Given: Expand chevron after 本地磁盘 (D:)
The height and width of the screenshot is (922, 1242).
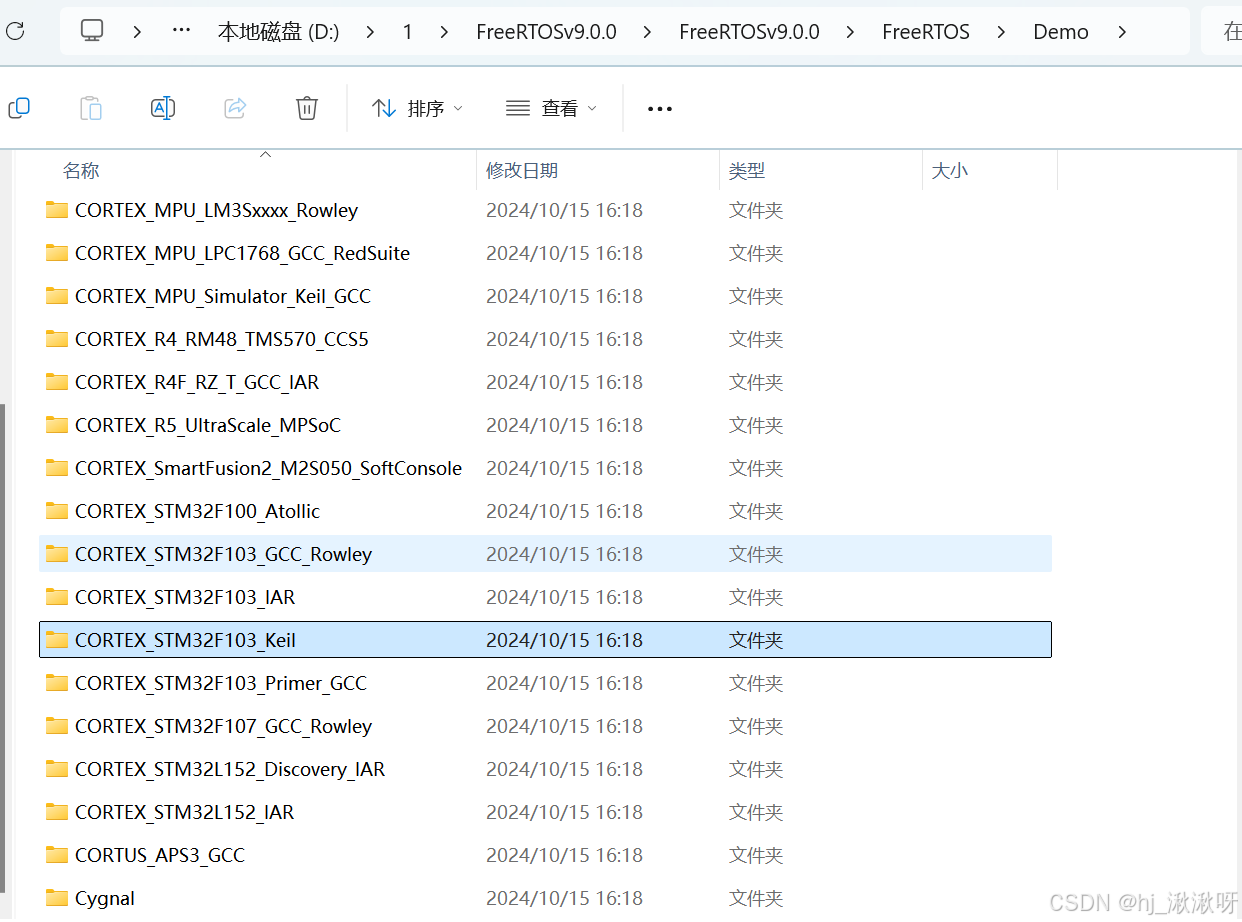Looking at the screenshot, I should click(x=370, y=32).
